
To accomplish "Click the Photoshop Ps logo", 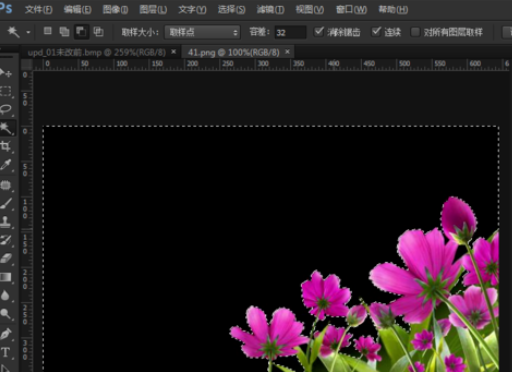I will pyautogui.click(x=6, y=8).
